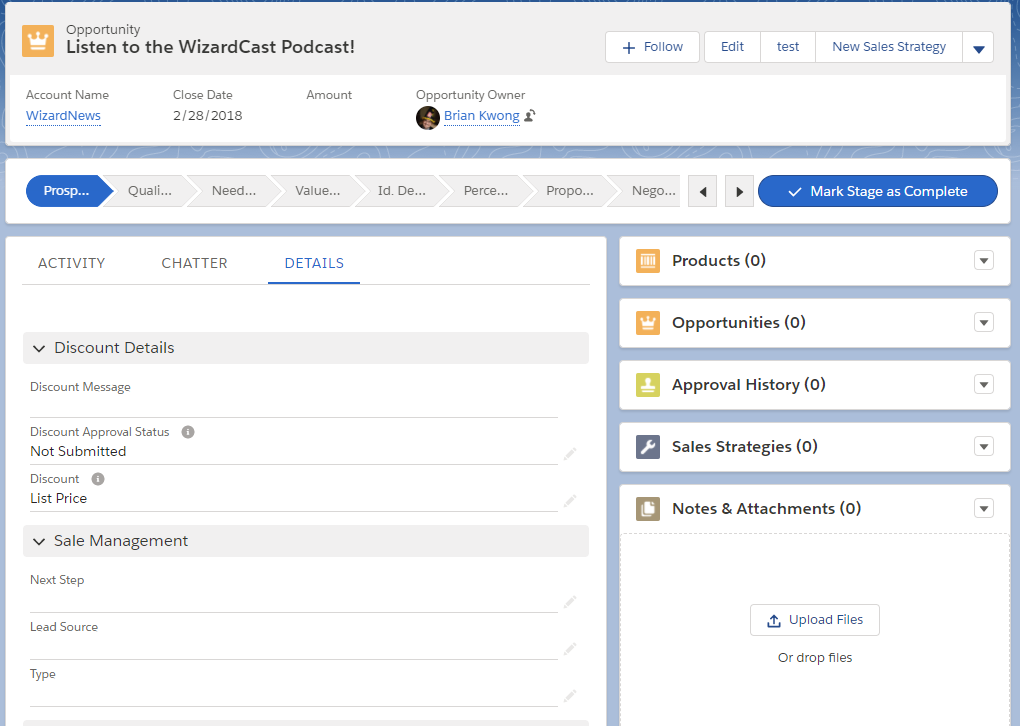
Task: Edit Next Step via pencil icon
Action: pyautogui.click(x=570, y=602)
